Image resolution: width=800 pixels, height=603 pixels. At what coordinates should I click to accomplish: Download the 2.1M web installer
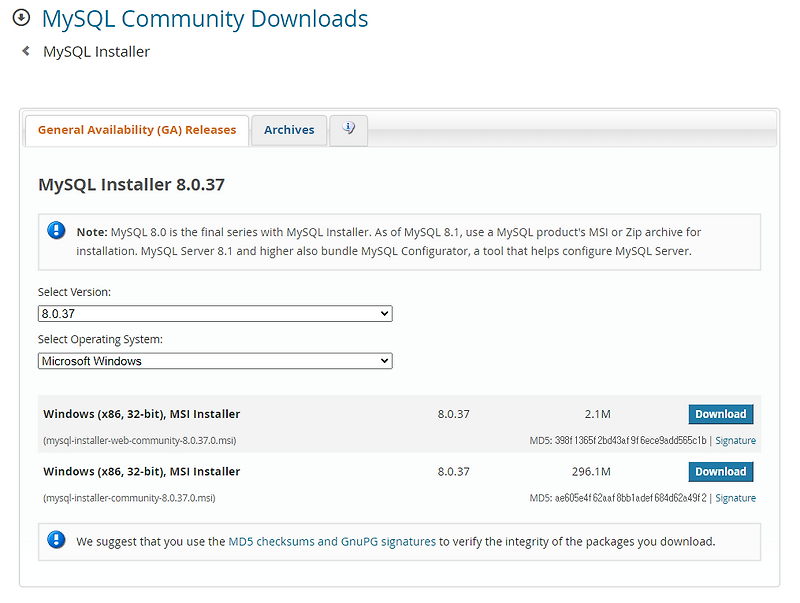click(x=720, y=413)
